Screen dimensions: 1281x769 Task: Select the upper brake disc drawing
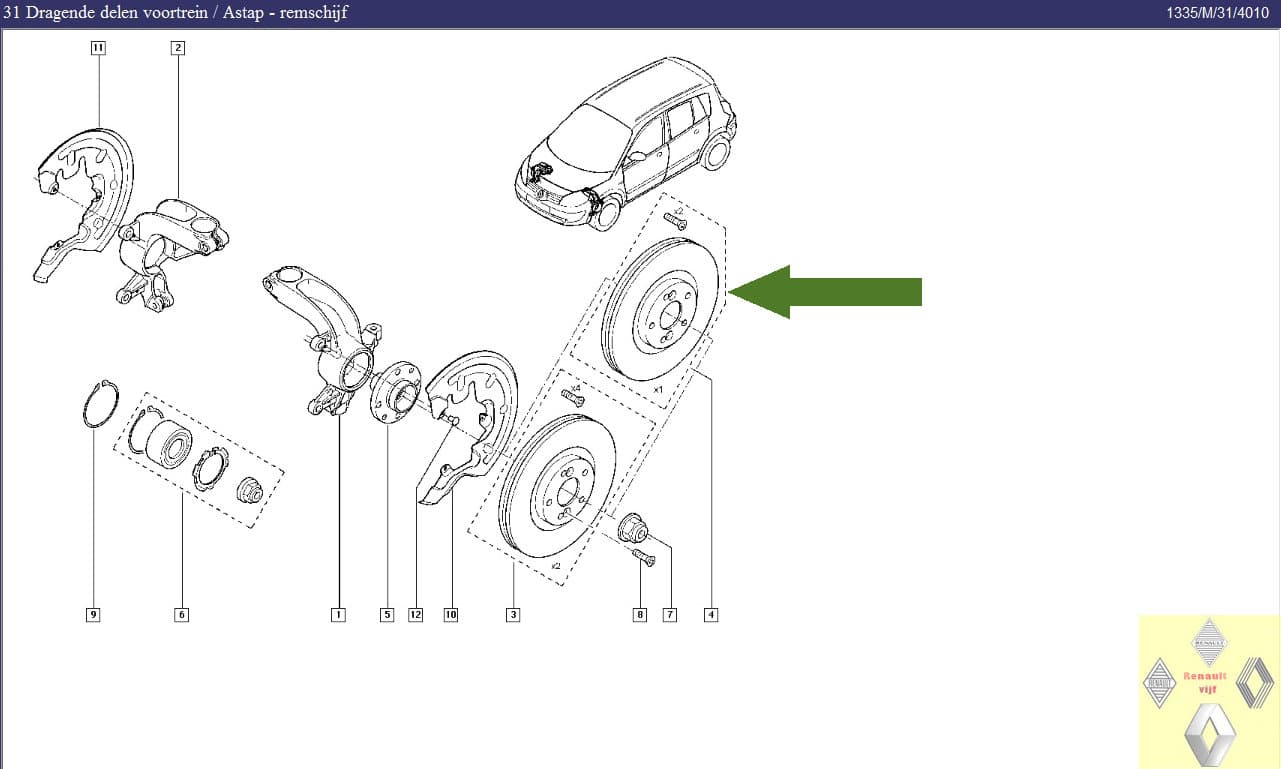[665, 310]
